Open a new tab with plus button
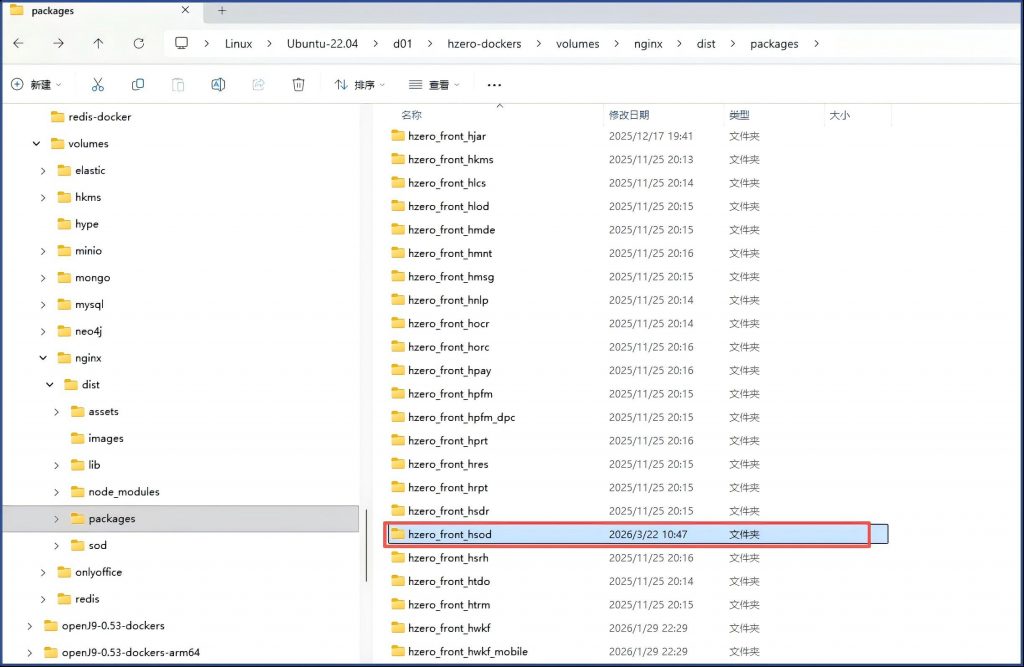 coord(222,11)
